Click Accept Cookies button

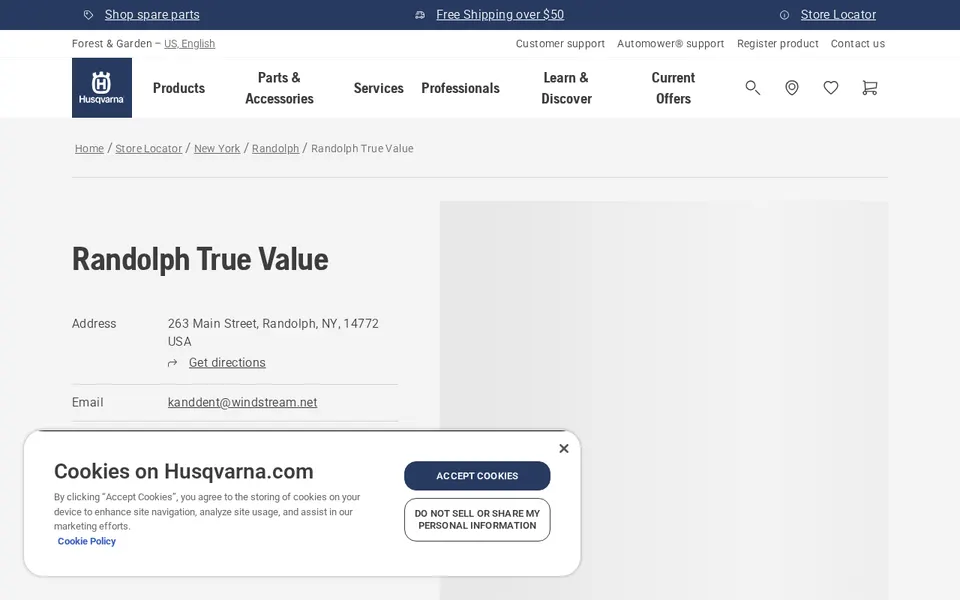click(477, 476)
